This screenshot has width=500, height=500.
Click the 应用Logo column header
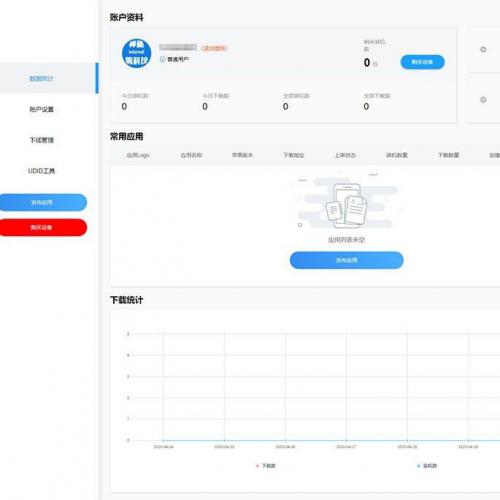138,155
